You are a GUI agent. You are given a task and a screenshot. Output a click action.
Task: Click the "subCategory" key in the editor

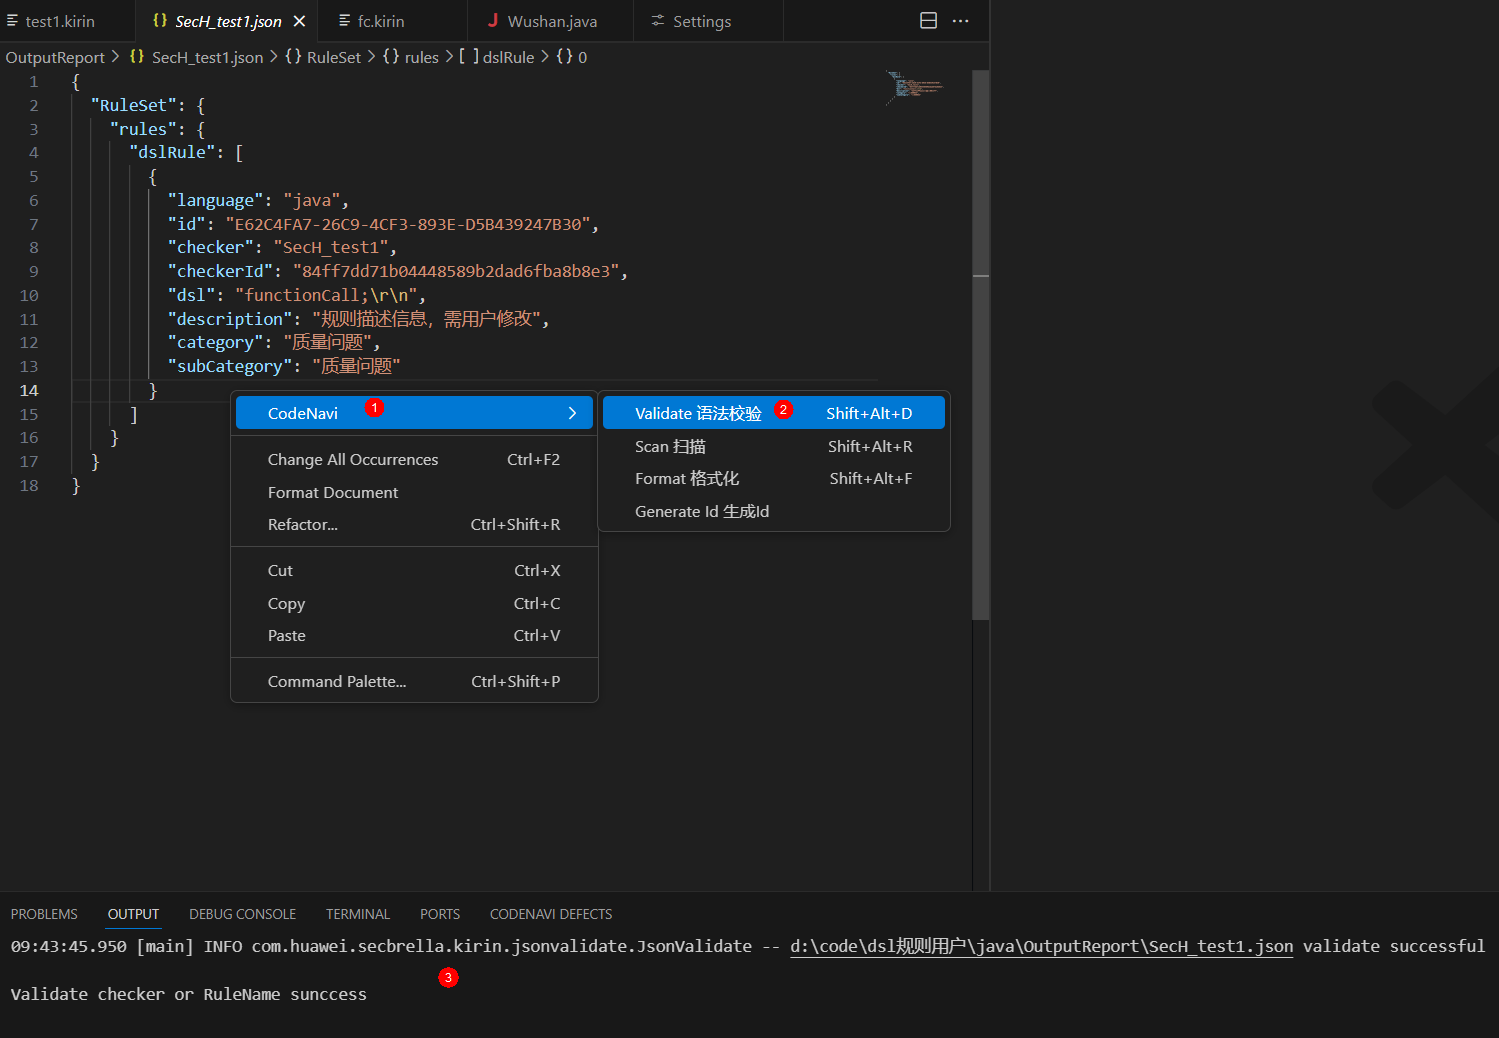[230, 366]
